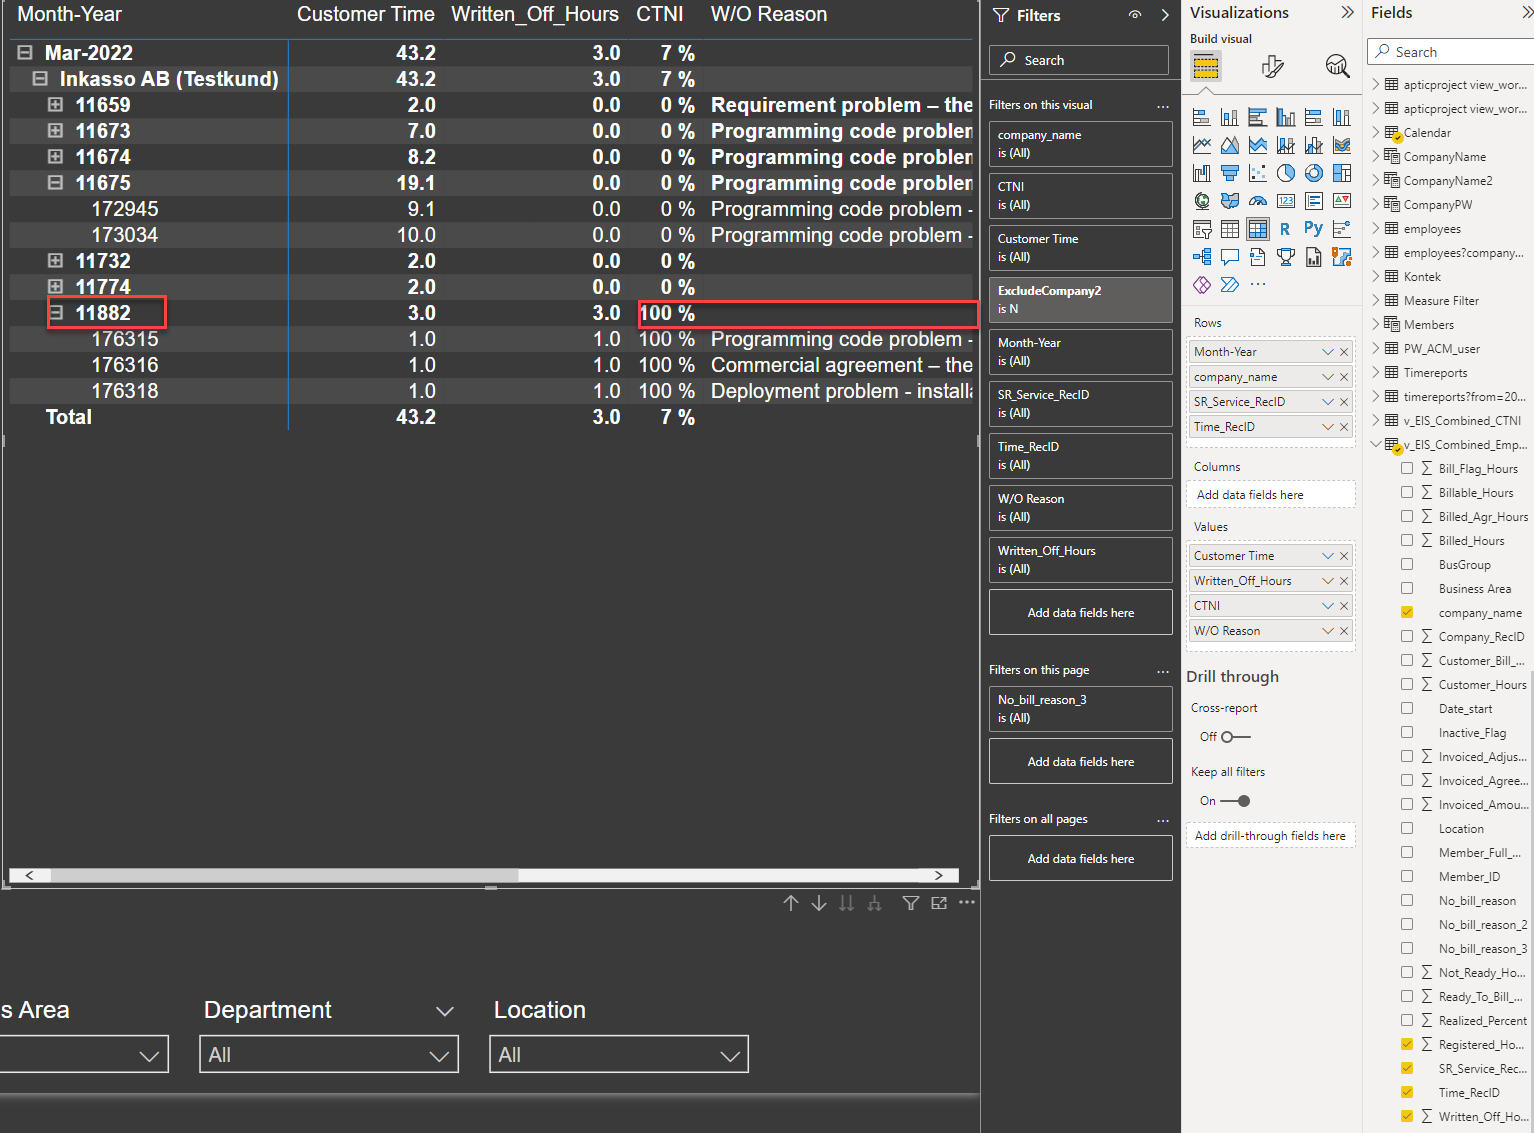Open the ExcludeCompany2 filter card
The width and height of the screenshot is (1534, 1133).
click(1081, 300)
